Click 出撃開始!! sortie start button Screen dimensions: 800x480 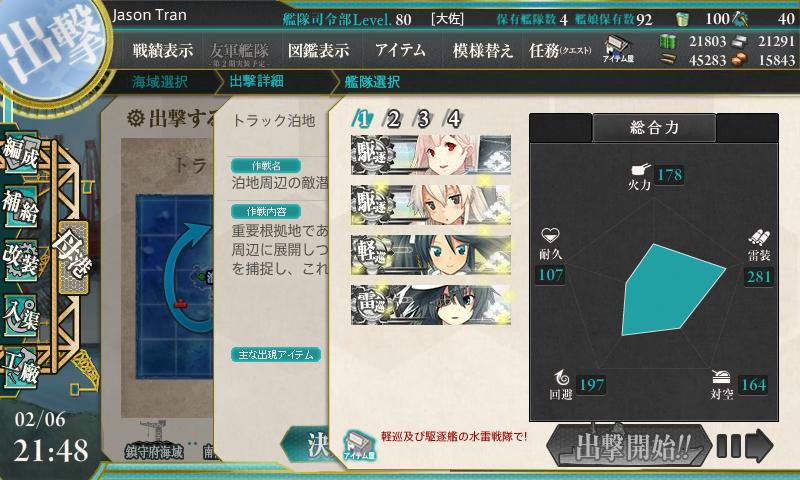pos(629,446)
